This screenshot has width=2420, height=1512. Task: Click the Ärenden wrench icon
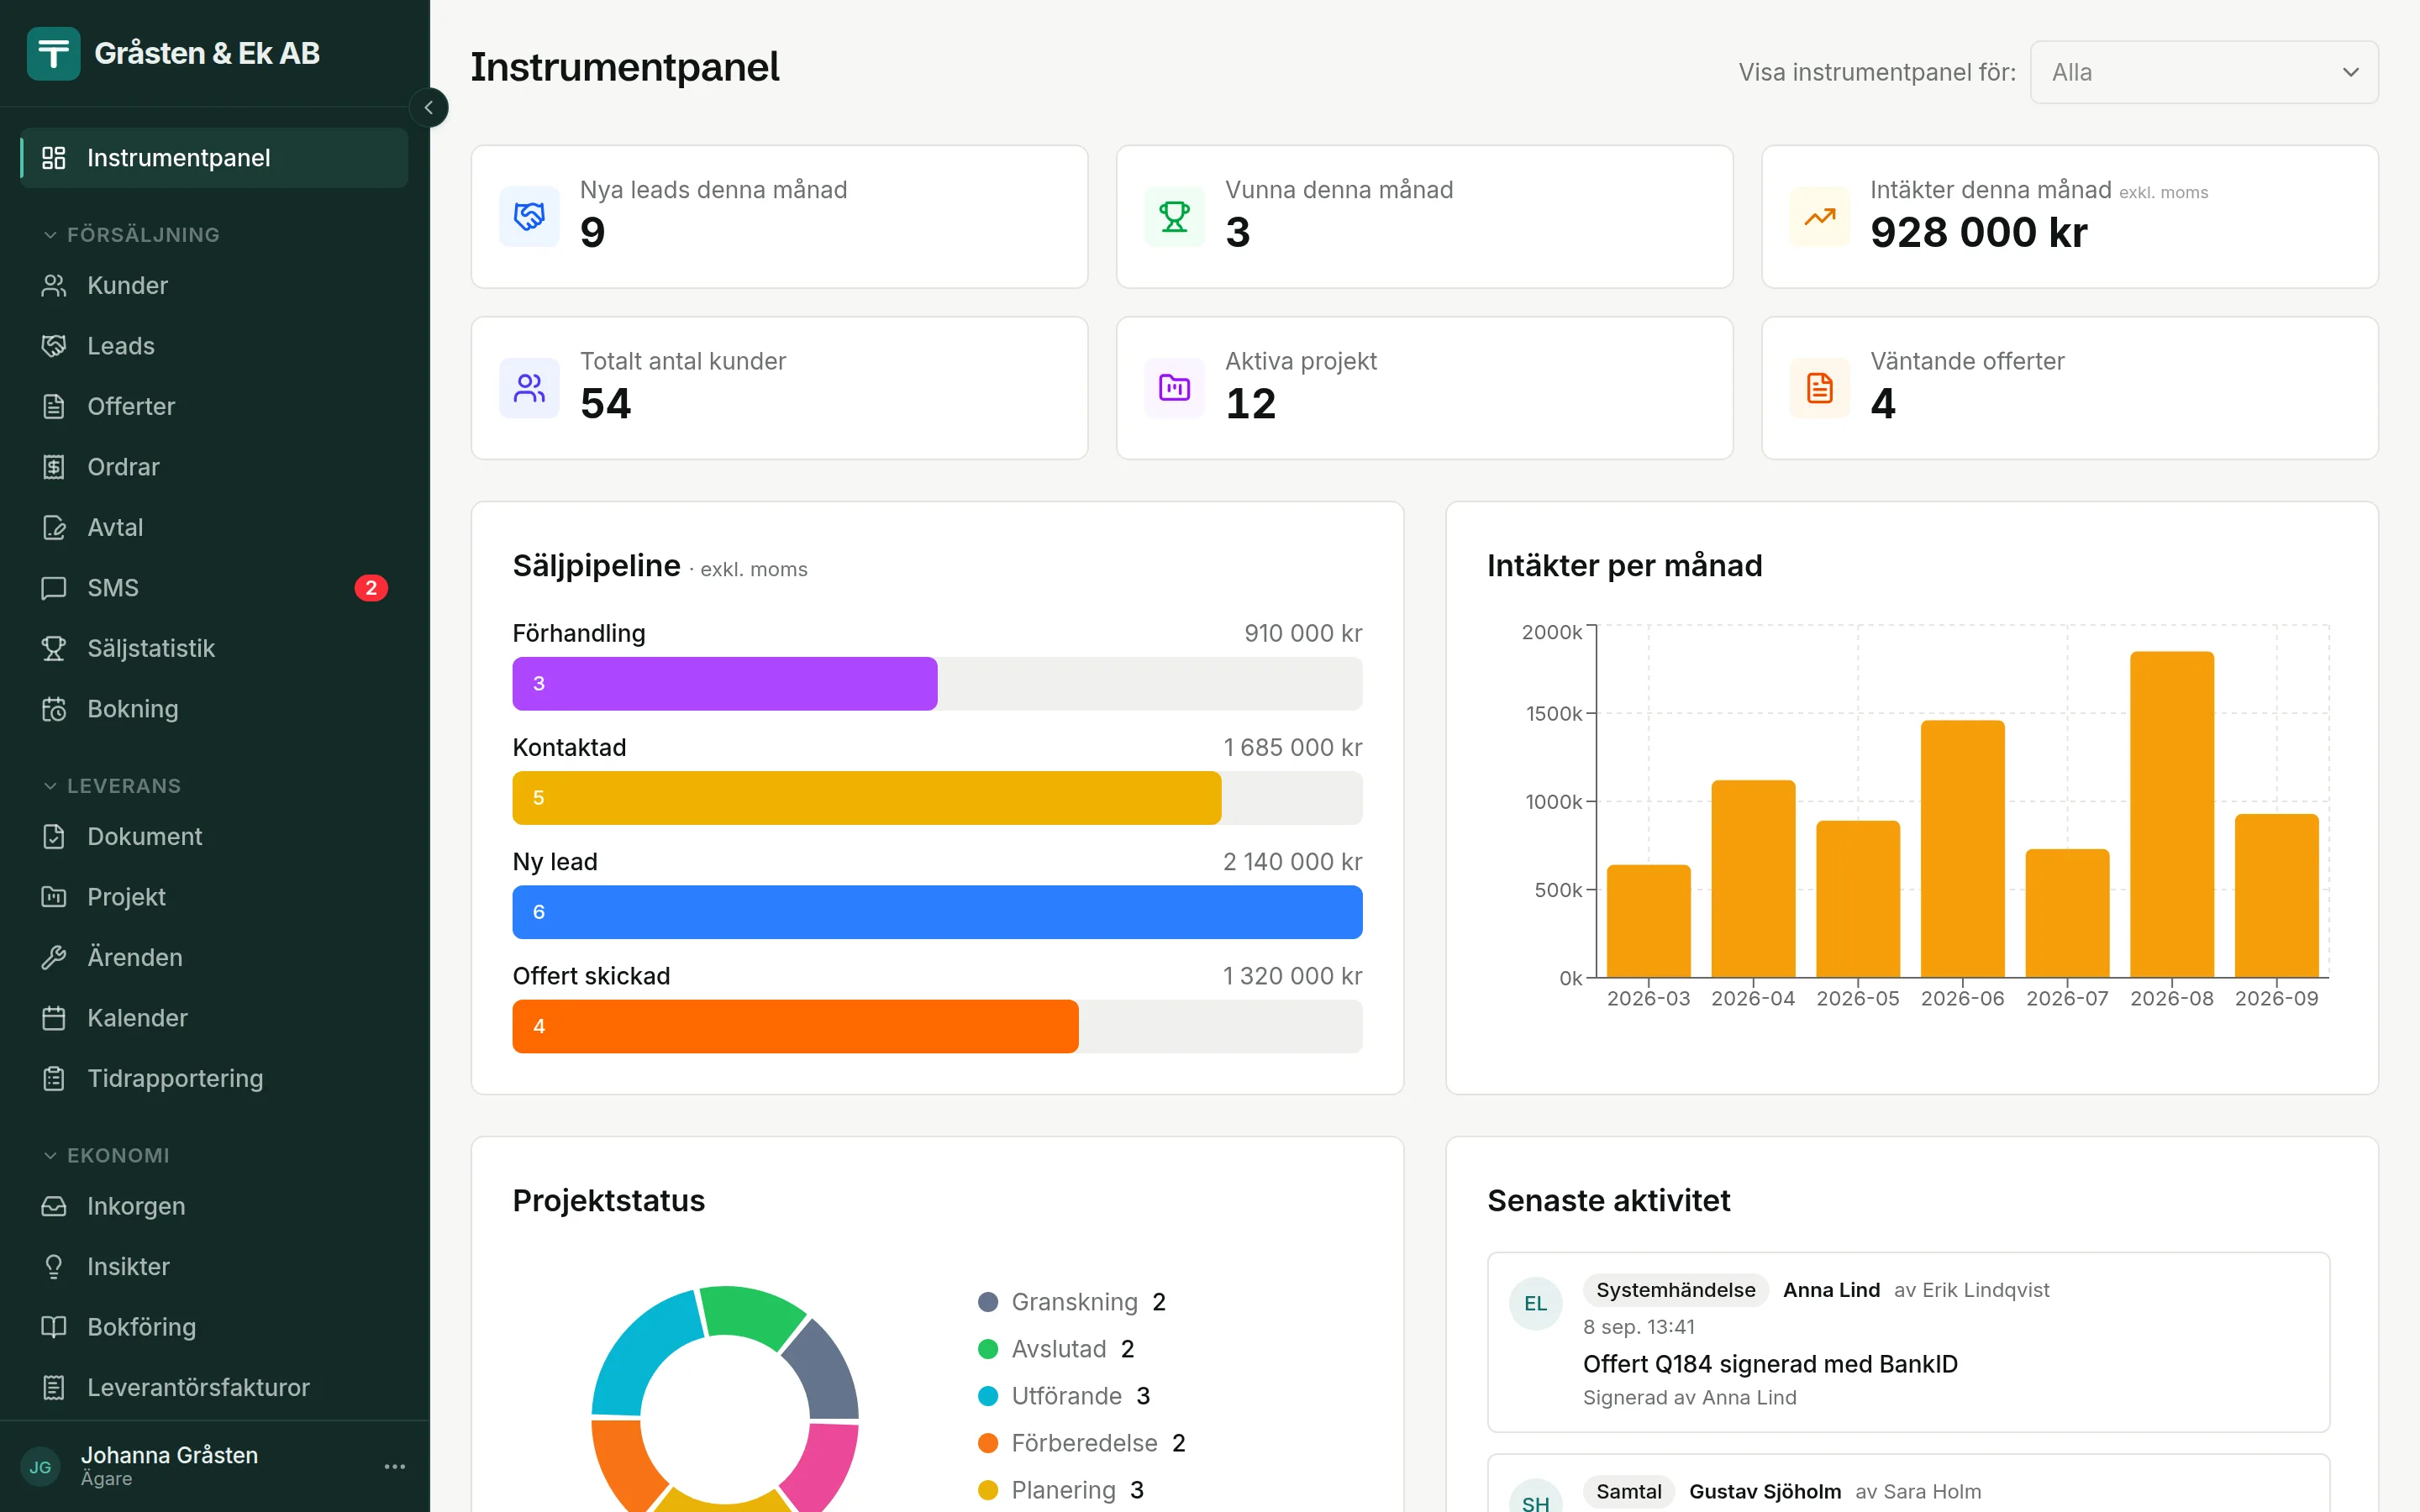click(x=54, y=958)
